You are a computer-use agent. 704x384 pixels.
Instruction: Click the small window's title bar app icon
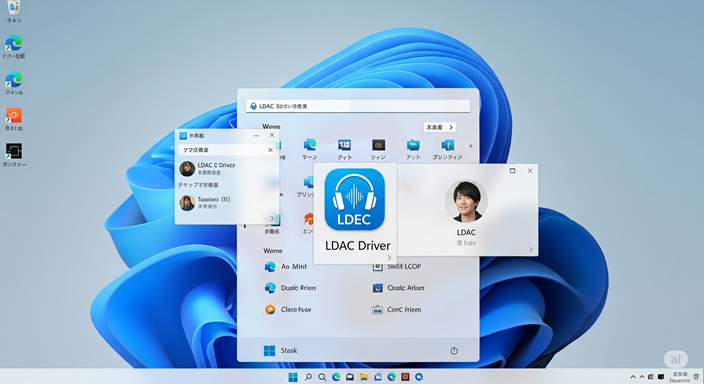(x=183, y=136)
